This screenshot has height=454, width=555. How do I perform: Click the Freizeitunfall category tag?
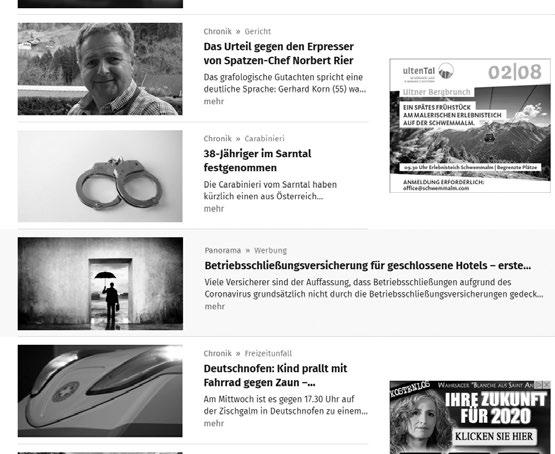(268, 354)
